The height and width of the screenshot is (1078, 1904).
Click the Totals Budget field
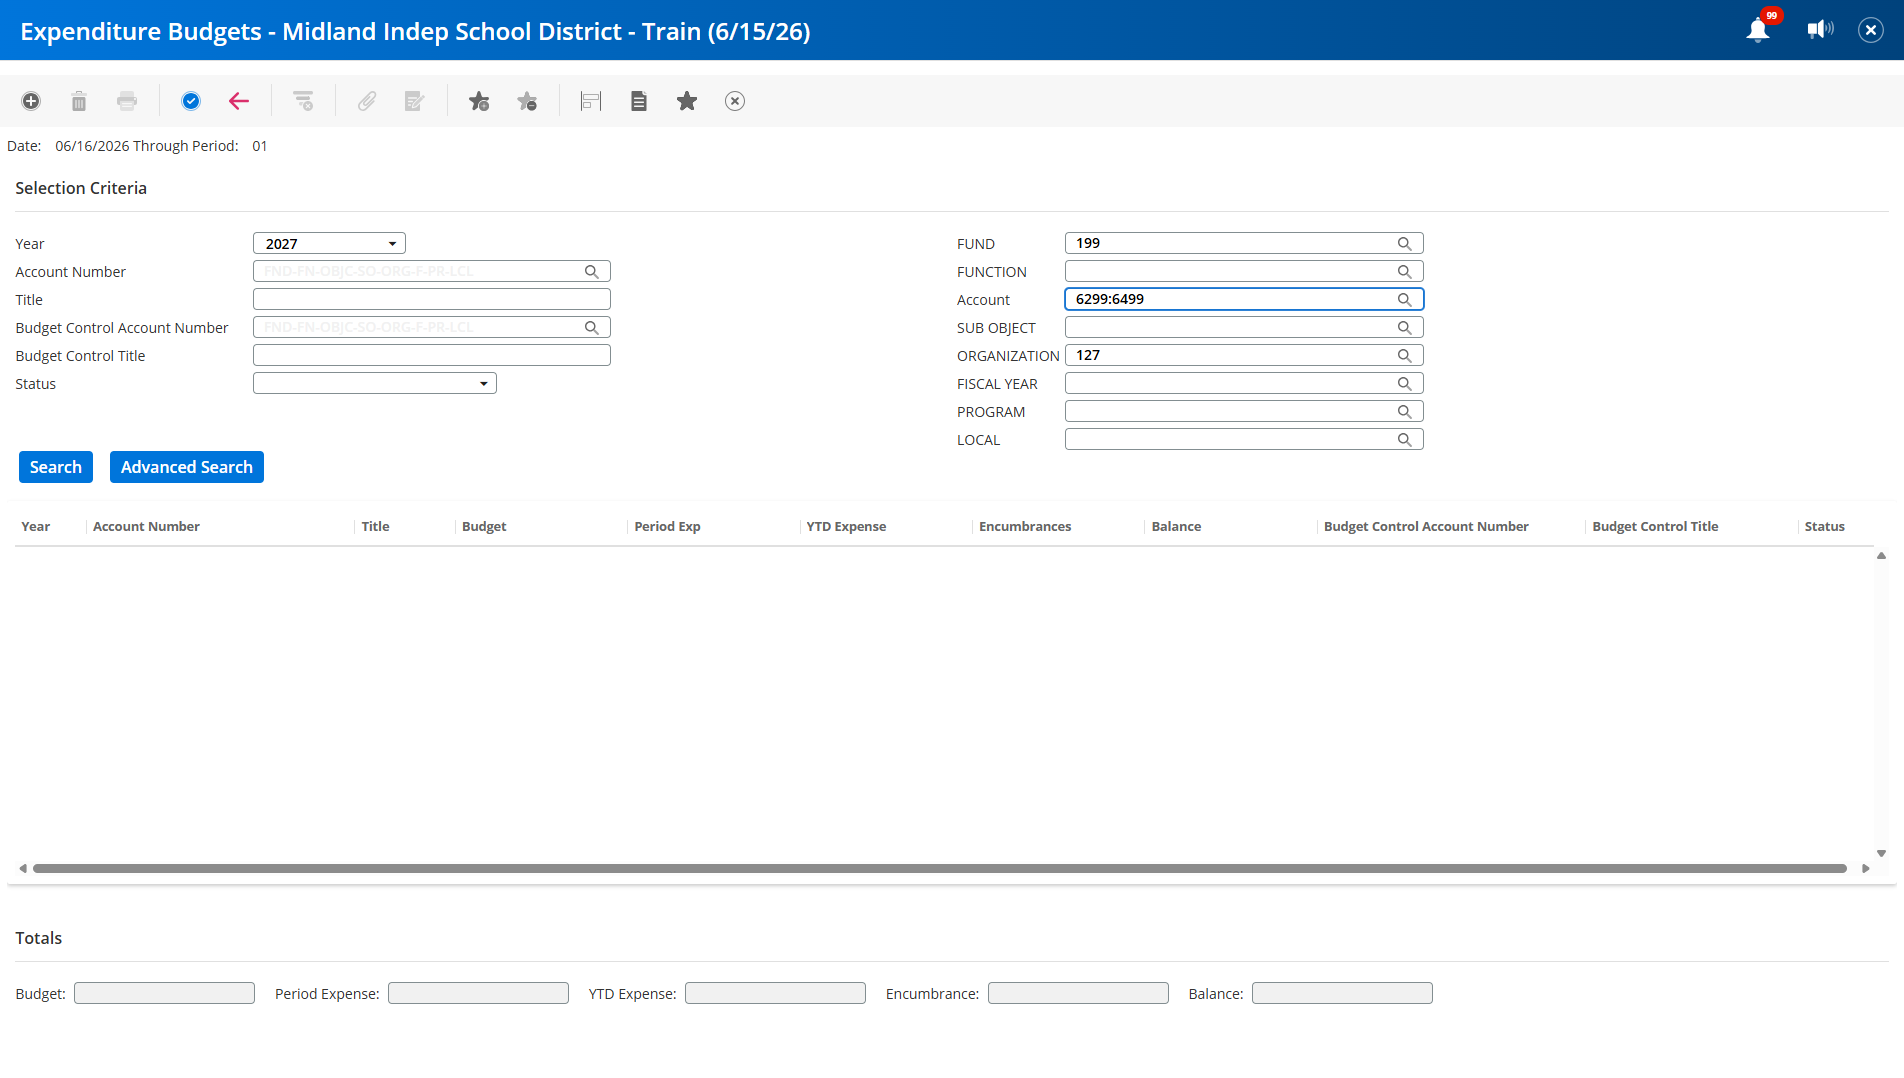point(164,993)
